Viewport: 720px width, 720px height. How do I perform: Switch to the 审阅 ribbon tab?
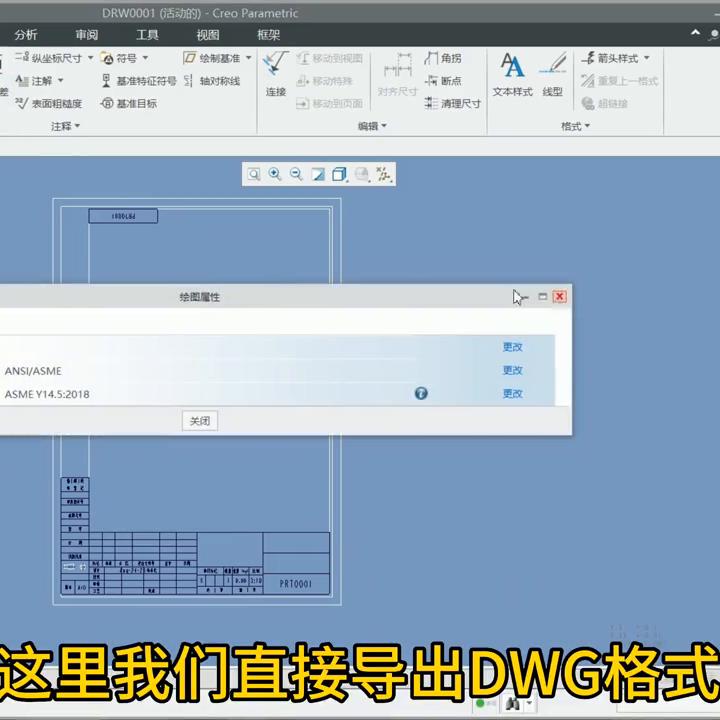click(x=86, y=35)
